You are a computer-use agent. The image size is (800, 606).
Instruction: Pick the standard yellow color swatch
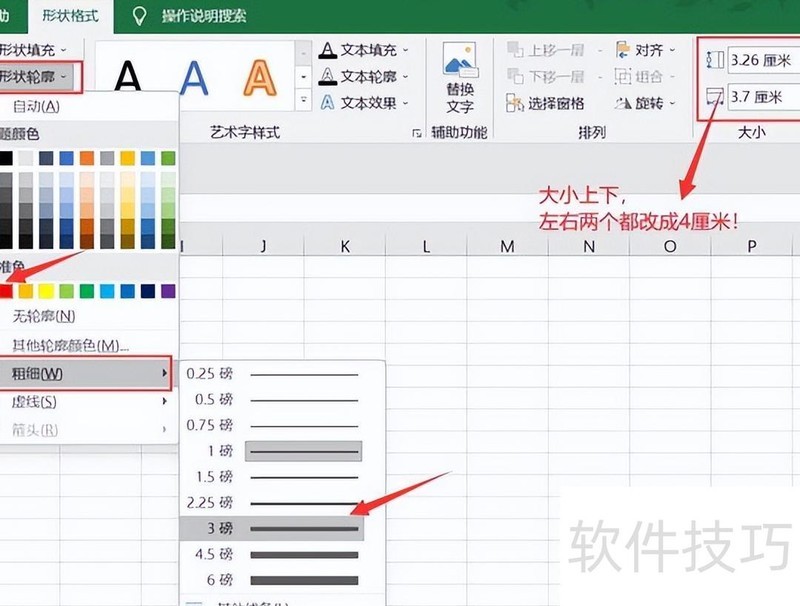pyautogui.click(x=46, y=291)
